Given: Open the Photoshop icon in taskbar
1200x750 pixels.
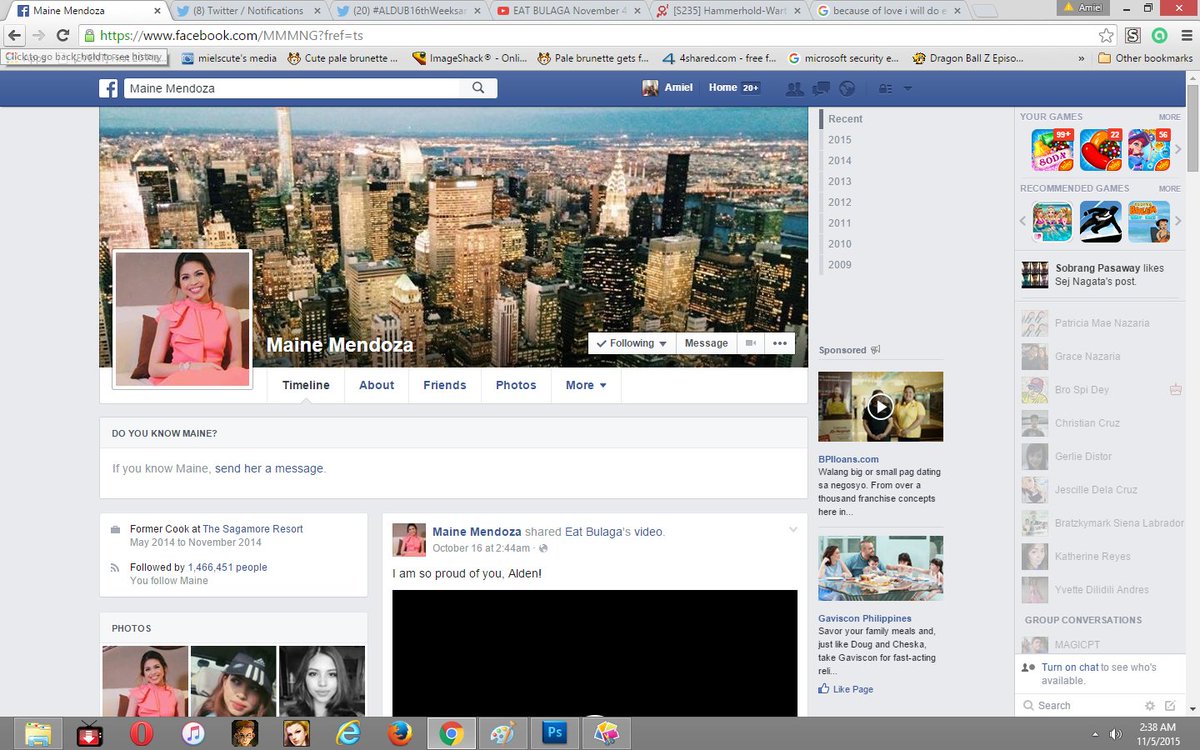Looking at the screenshot, I should click(x=554, y=733).
